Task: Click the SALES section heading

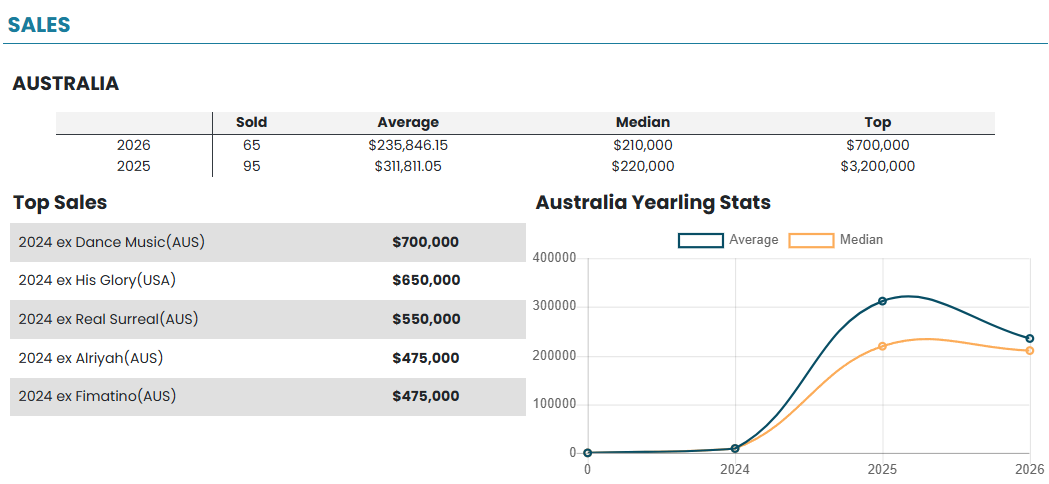Action: coord(39,25)
